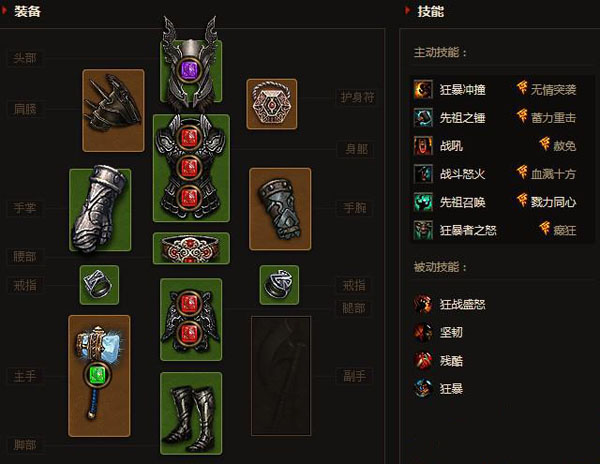This screenshot has width=600, height=464.
Task: Click the 狂暴冲撞 skill icon
Action: (x=423, y=90)
